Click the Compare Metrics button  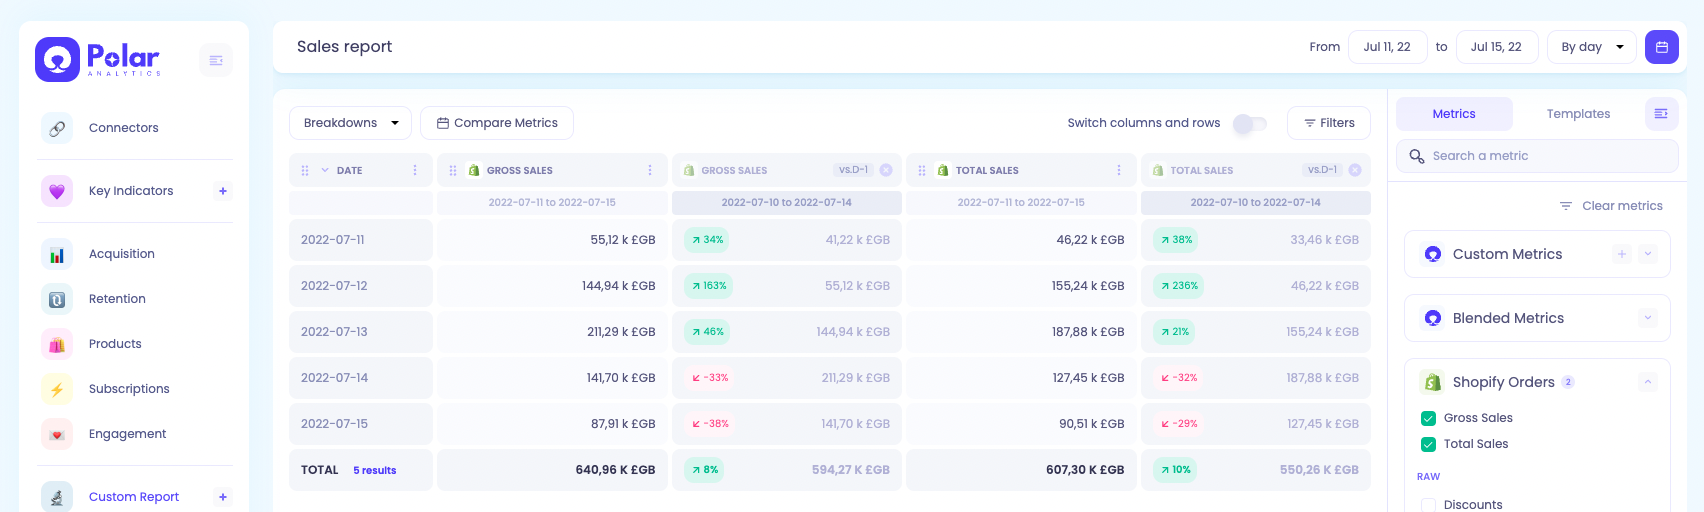tap(497, 123)
